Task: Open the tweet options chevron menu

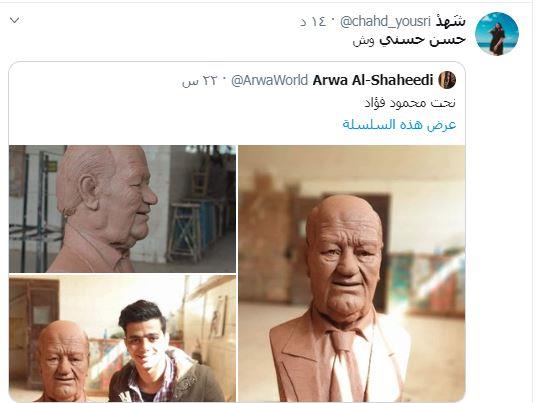Action: click(x=15, y=20)
